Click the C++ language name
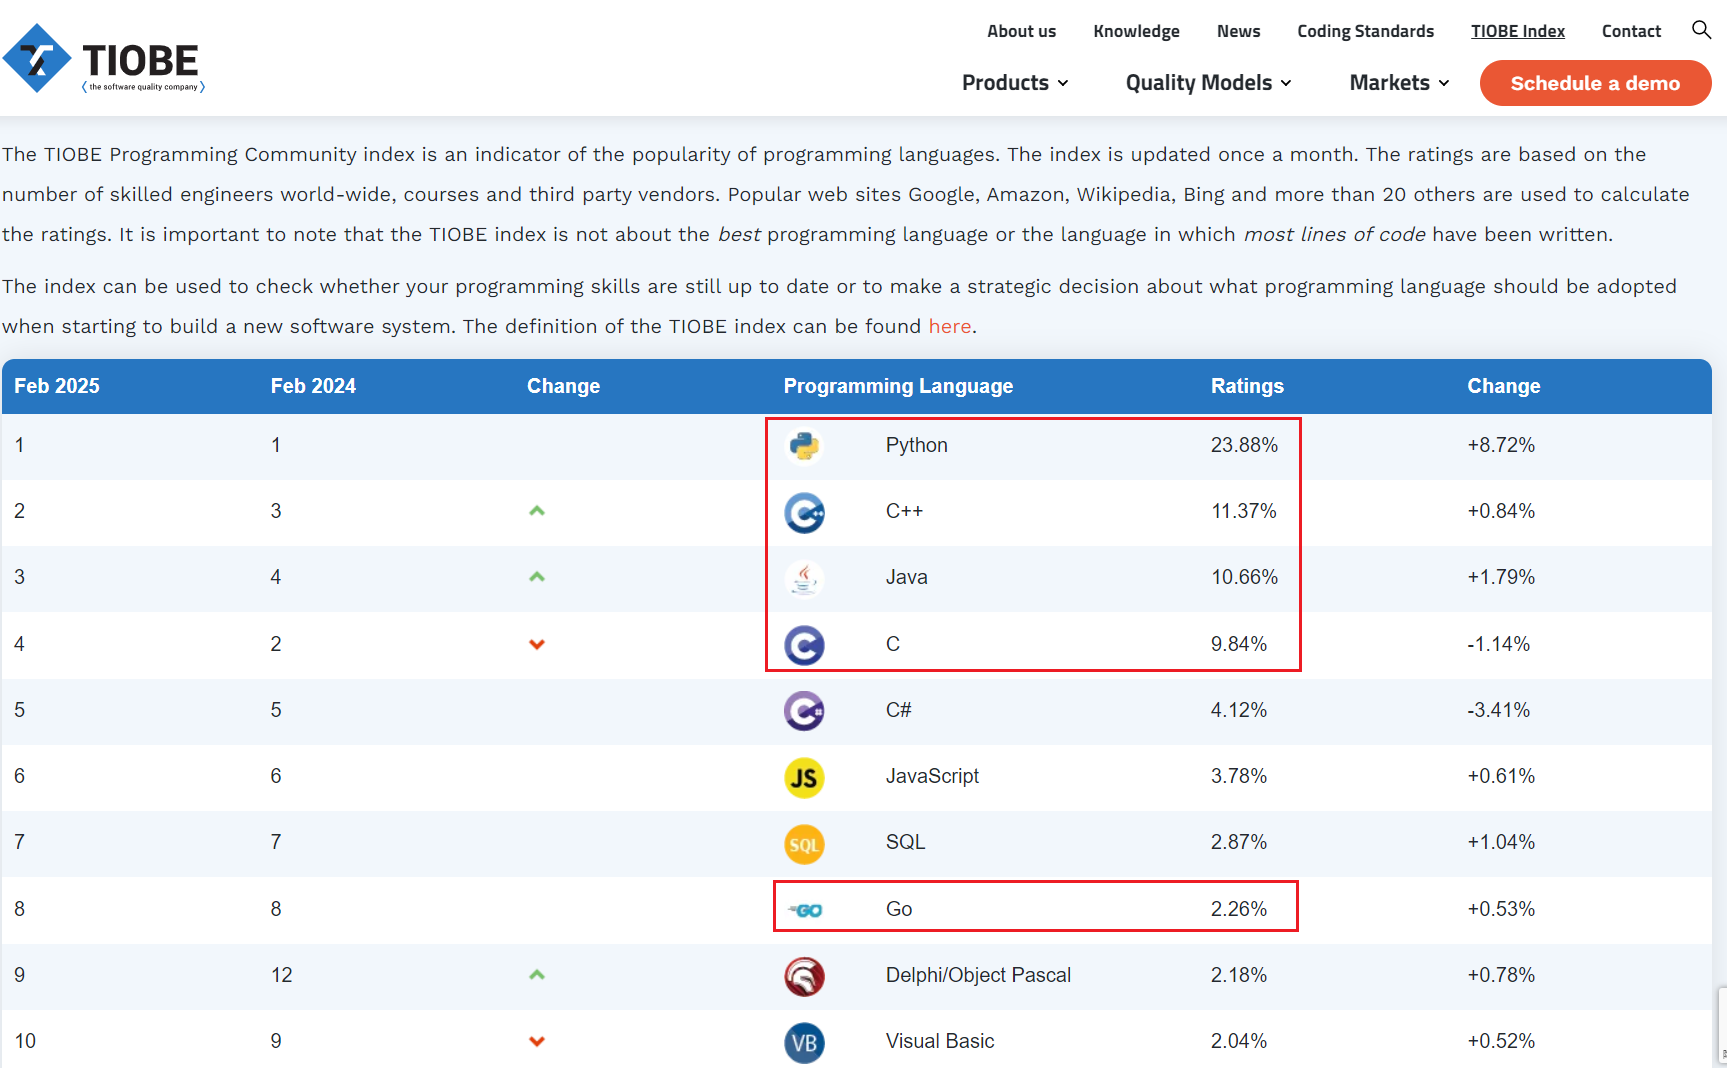 (904, 511)
